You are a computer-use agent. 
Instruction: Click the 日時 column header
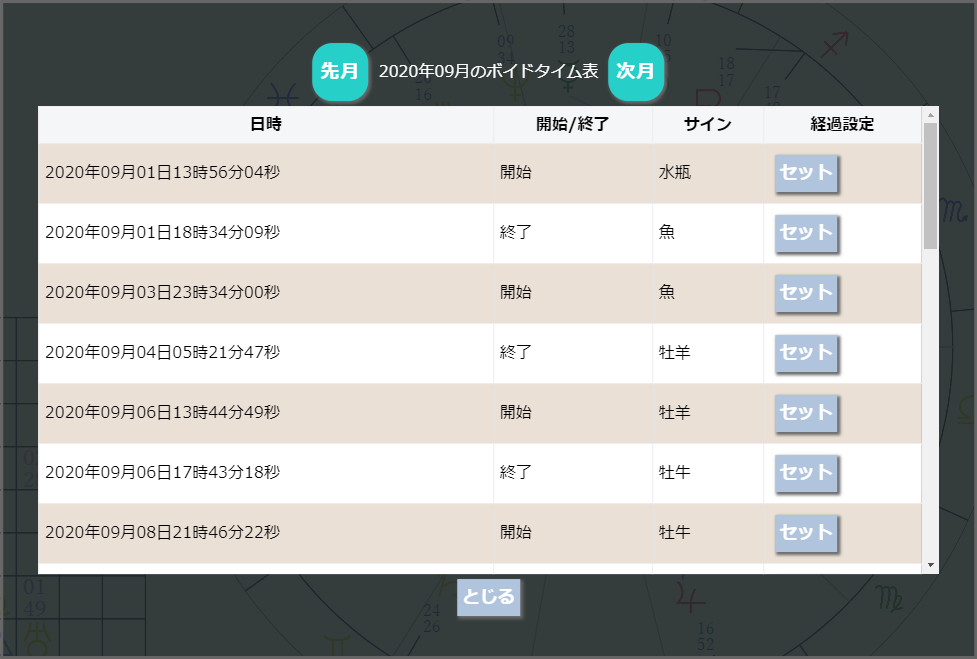(x=266, y=125)
